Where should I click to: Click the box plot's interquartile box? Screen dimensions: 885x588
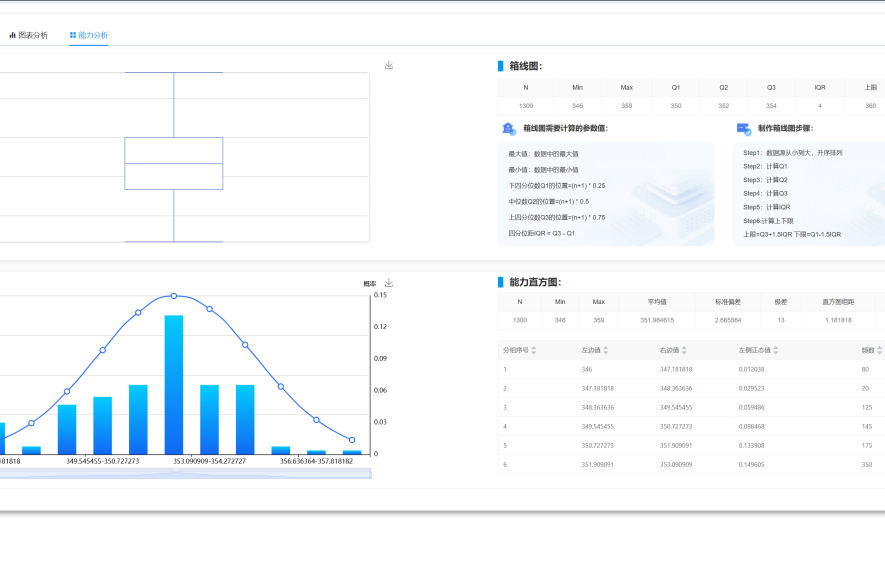[x=174, y=164]
